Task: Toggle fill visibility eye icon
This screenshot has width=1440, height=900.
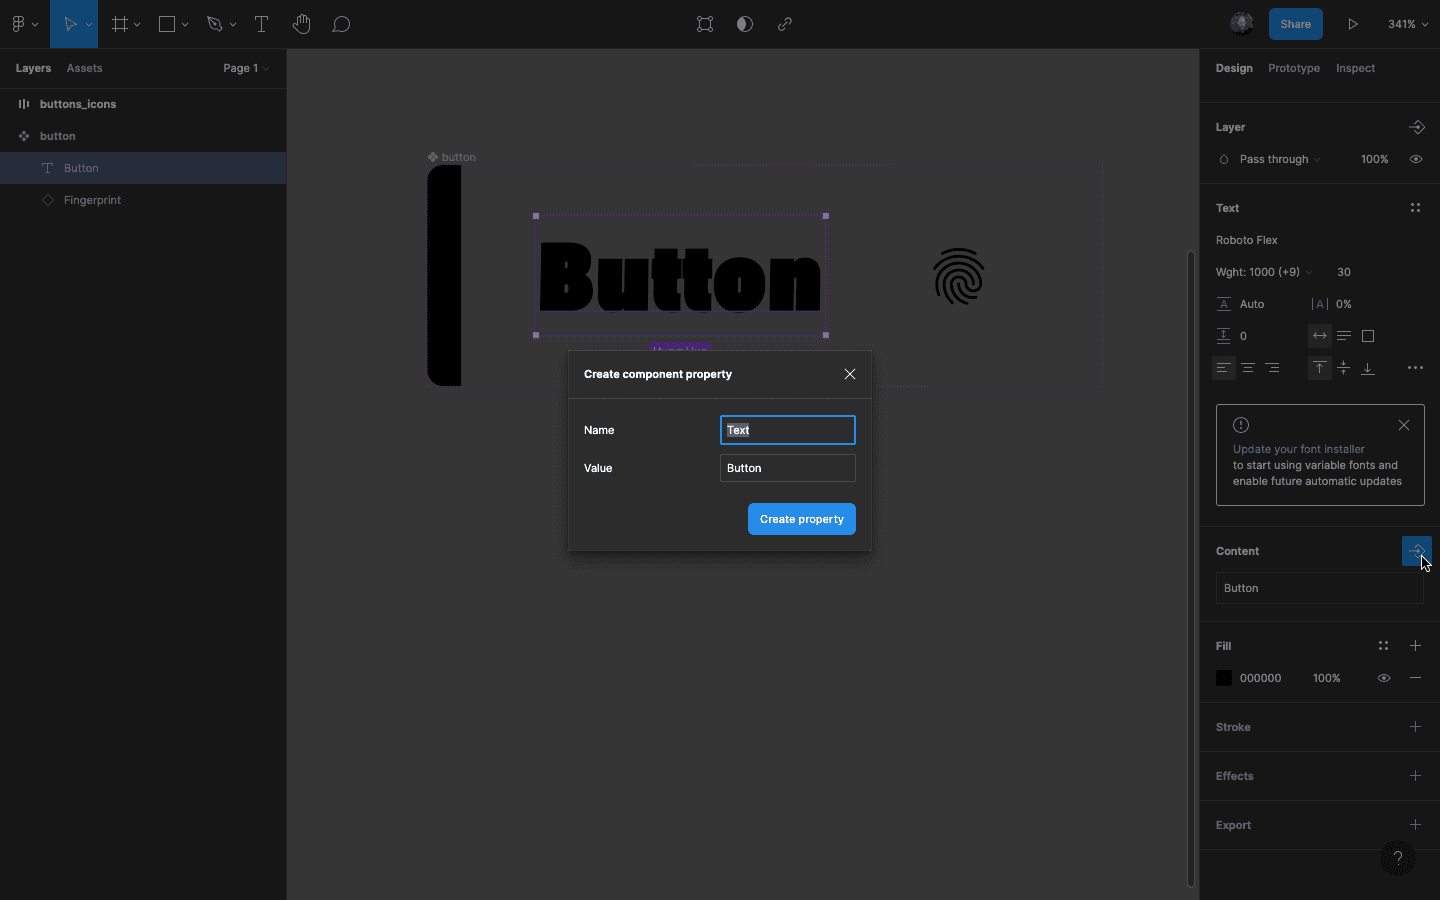Action: coord(1384,678)
